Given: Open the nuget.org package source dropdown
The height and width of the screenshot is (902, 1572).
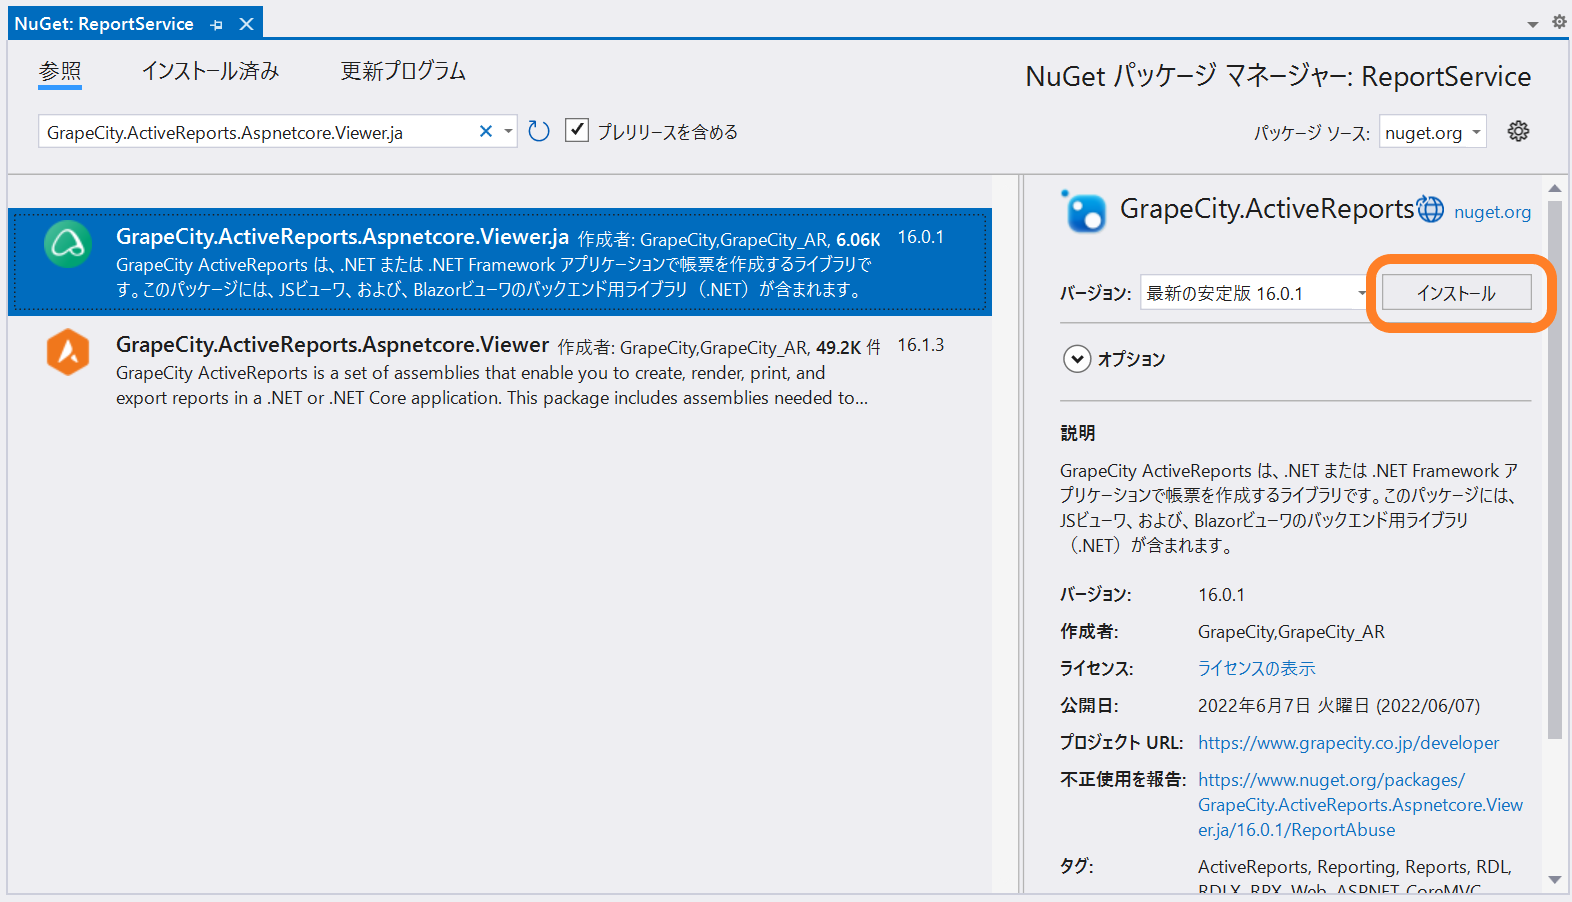Looking at the screenshot, I should point(1432,132).
